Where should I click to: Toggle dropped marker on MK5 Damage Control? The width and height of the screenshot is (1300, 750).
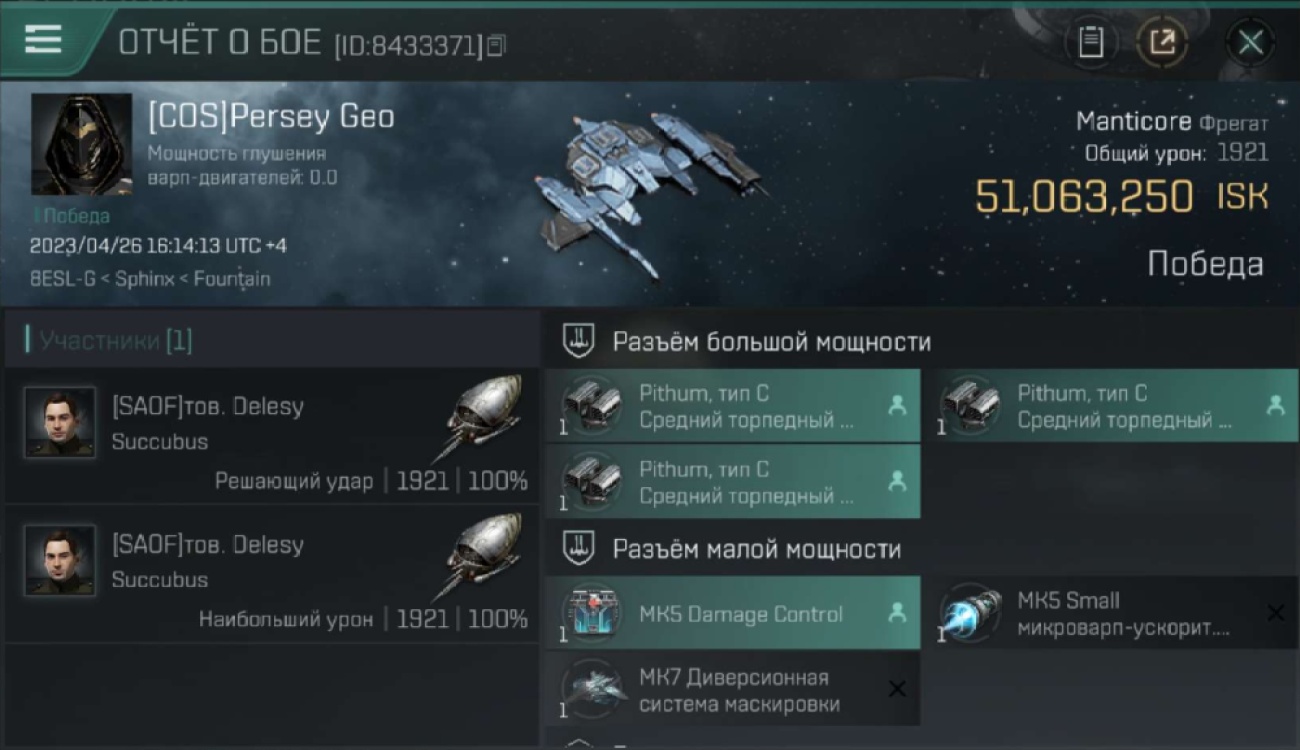point(897,613)
